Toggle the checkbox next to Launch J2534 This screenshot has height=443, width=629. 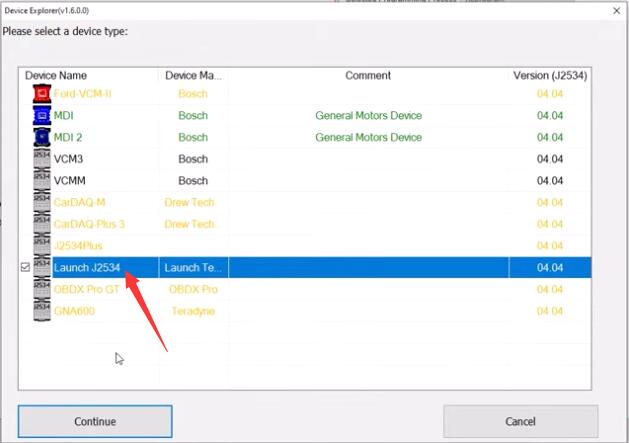pos(25,267)
